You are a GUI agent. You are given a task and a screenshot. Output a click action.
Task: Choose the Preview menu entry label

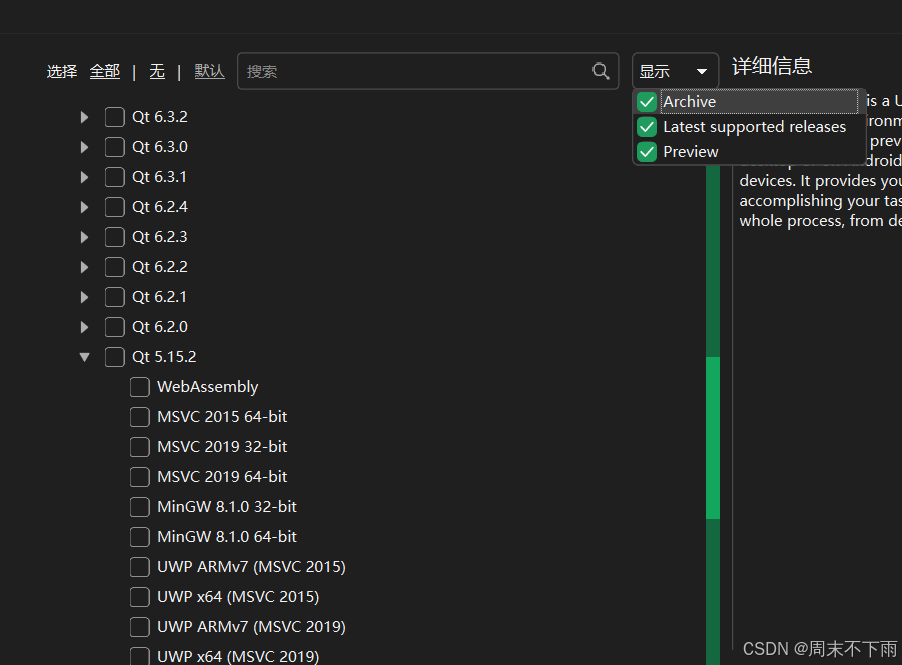[x=690, y=152]
